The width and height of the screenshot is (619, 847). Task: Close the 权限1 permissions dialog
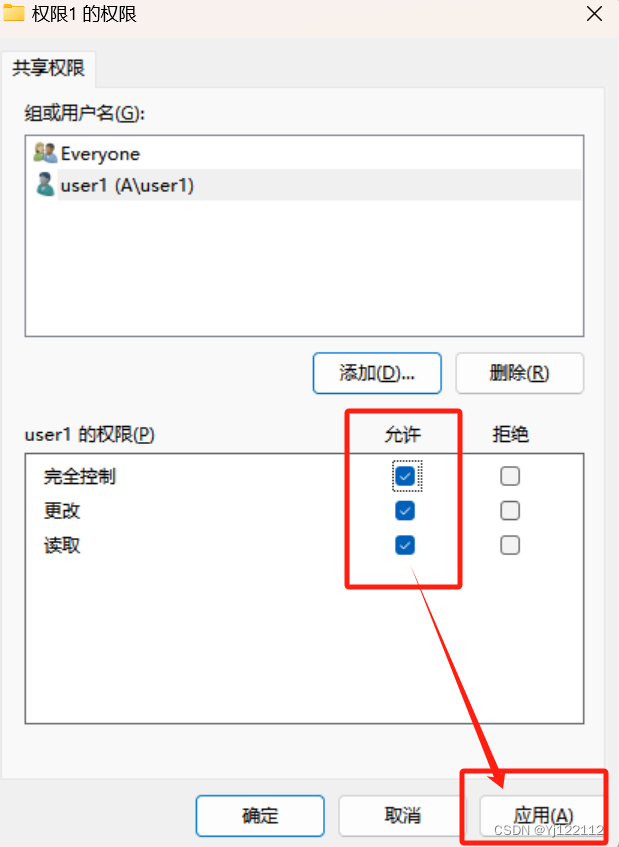point(594,14)
